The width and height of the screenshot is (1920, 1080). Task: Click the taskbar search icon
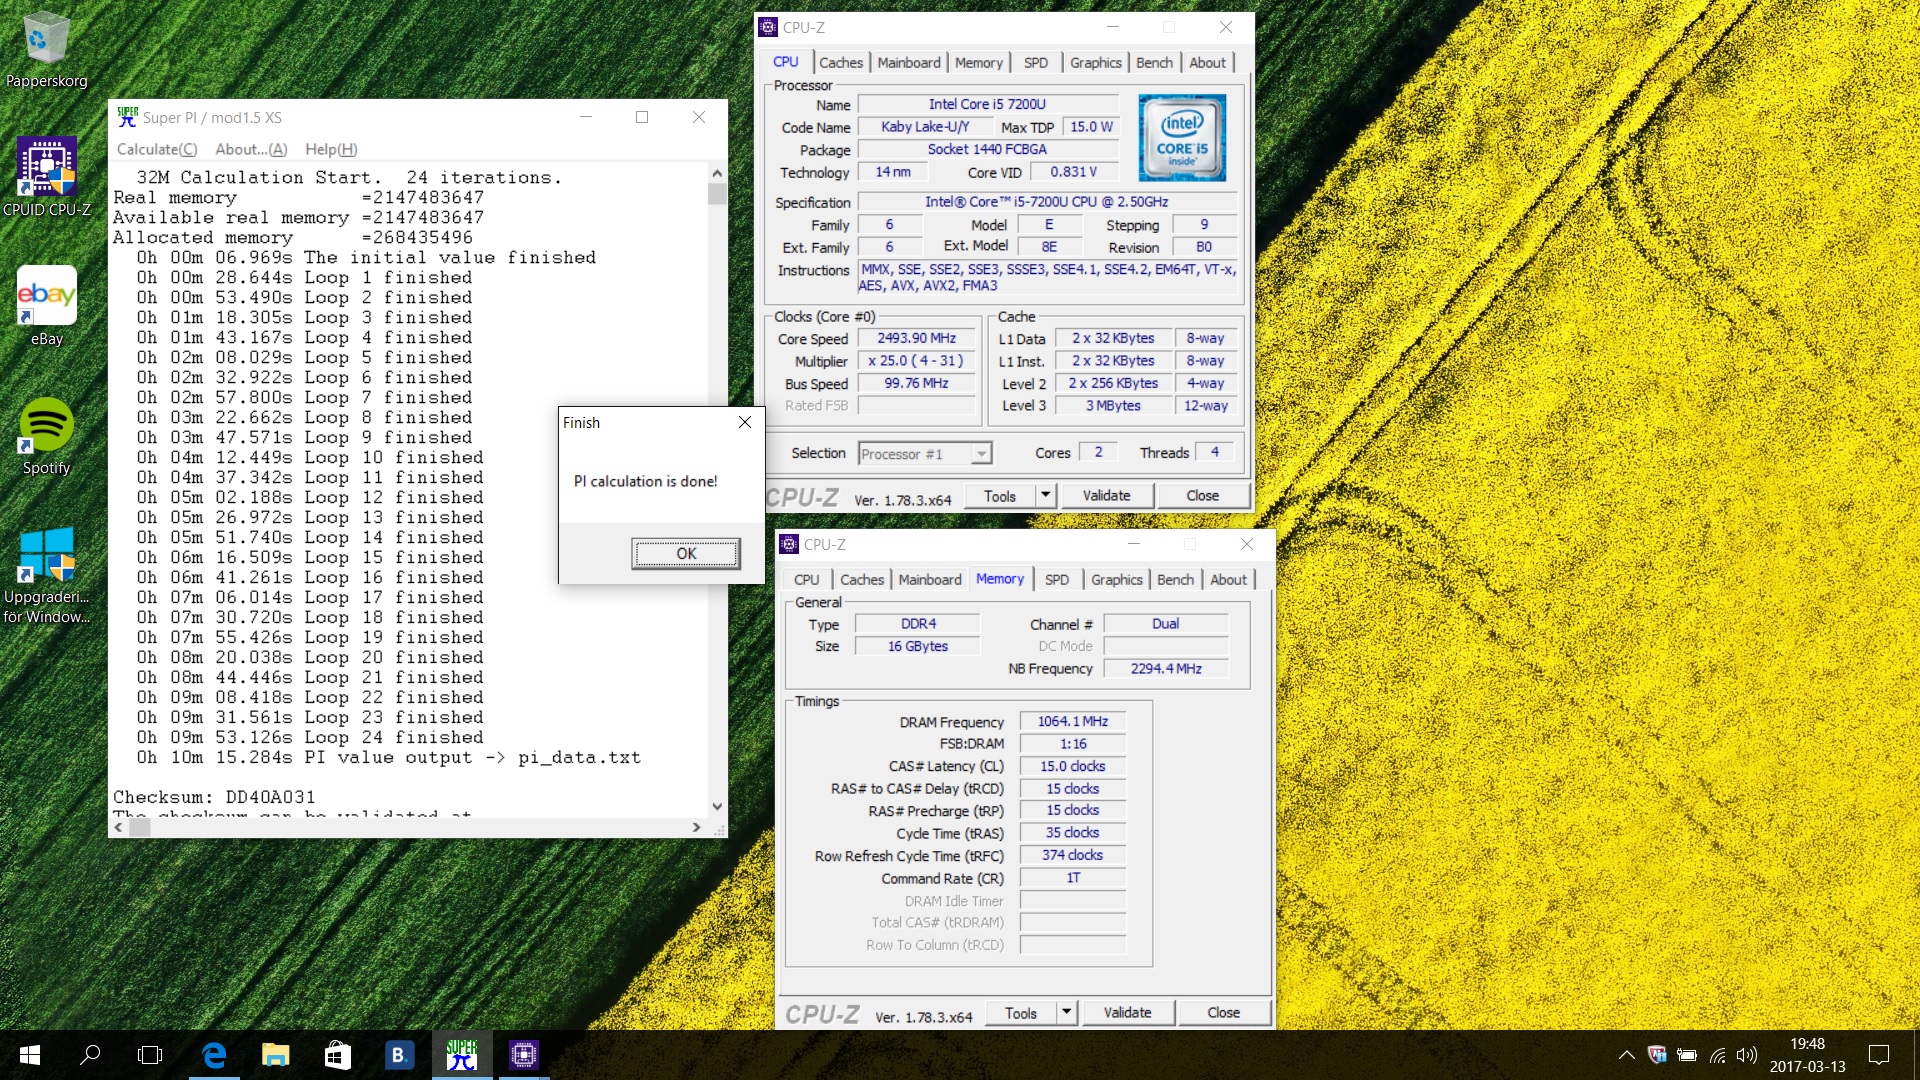tap(90, 1055)
